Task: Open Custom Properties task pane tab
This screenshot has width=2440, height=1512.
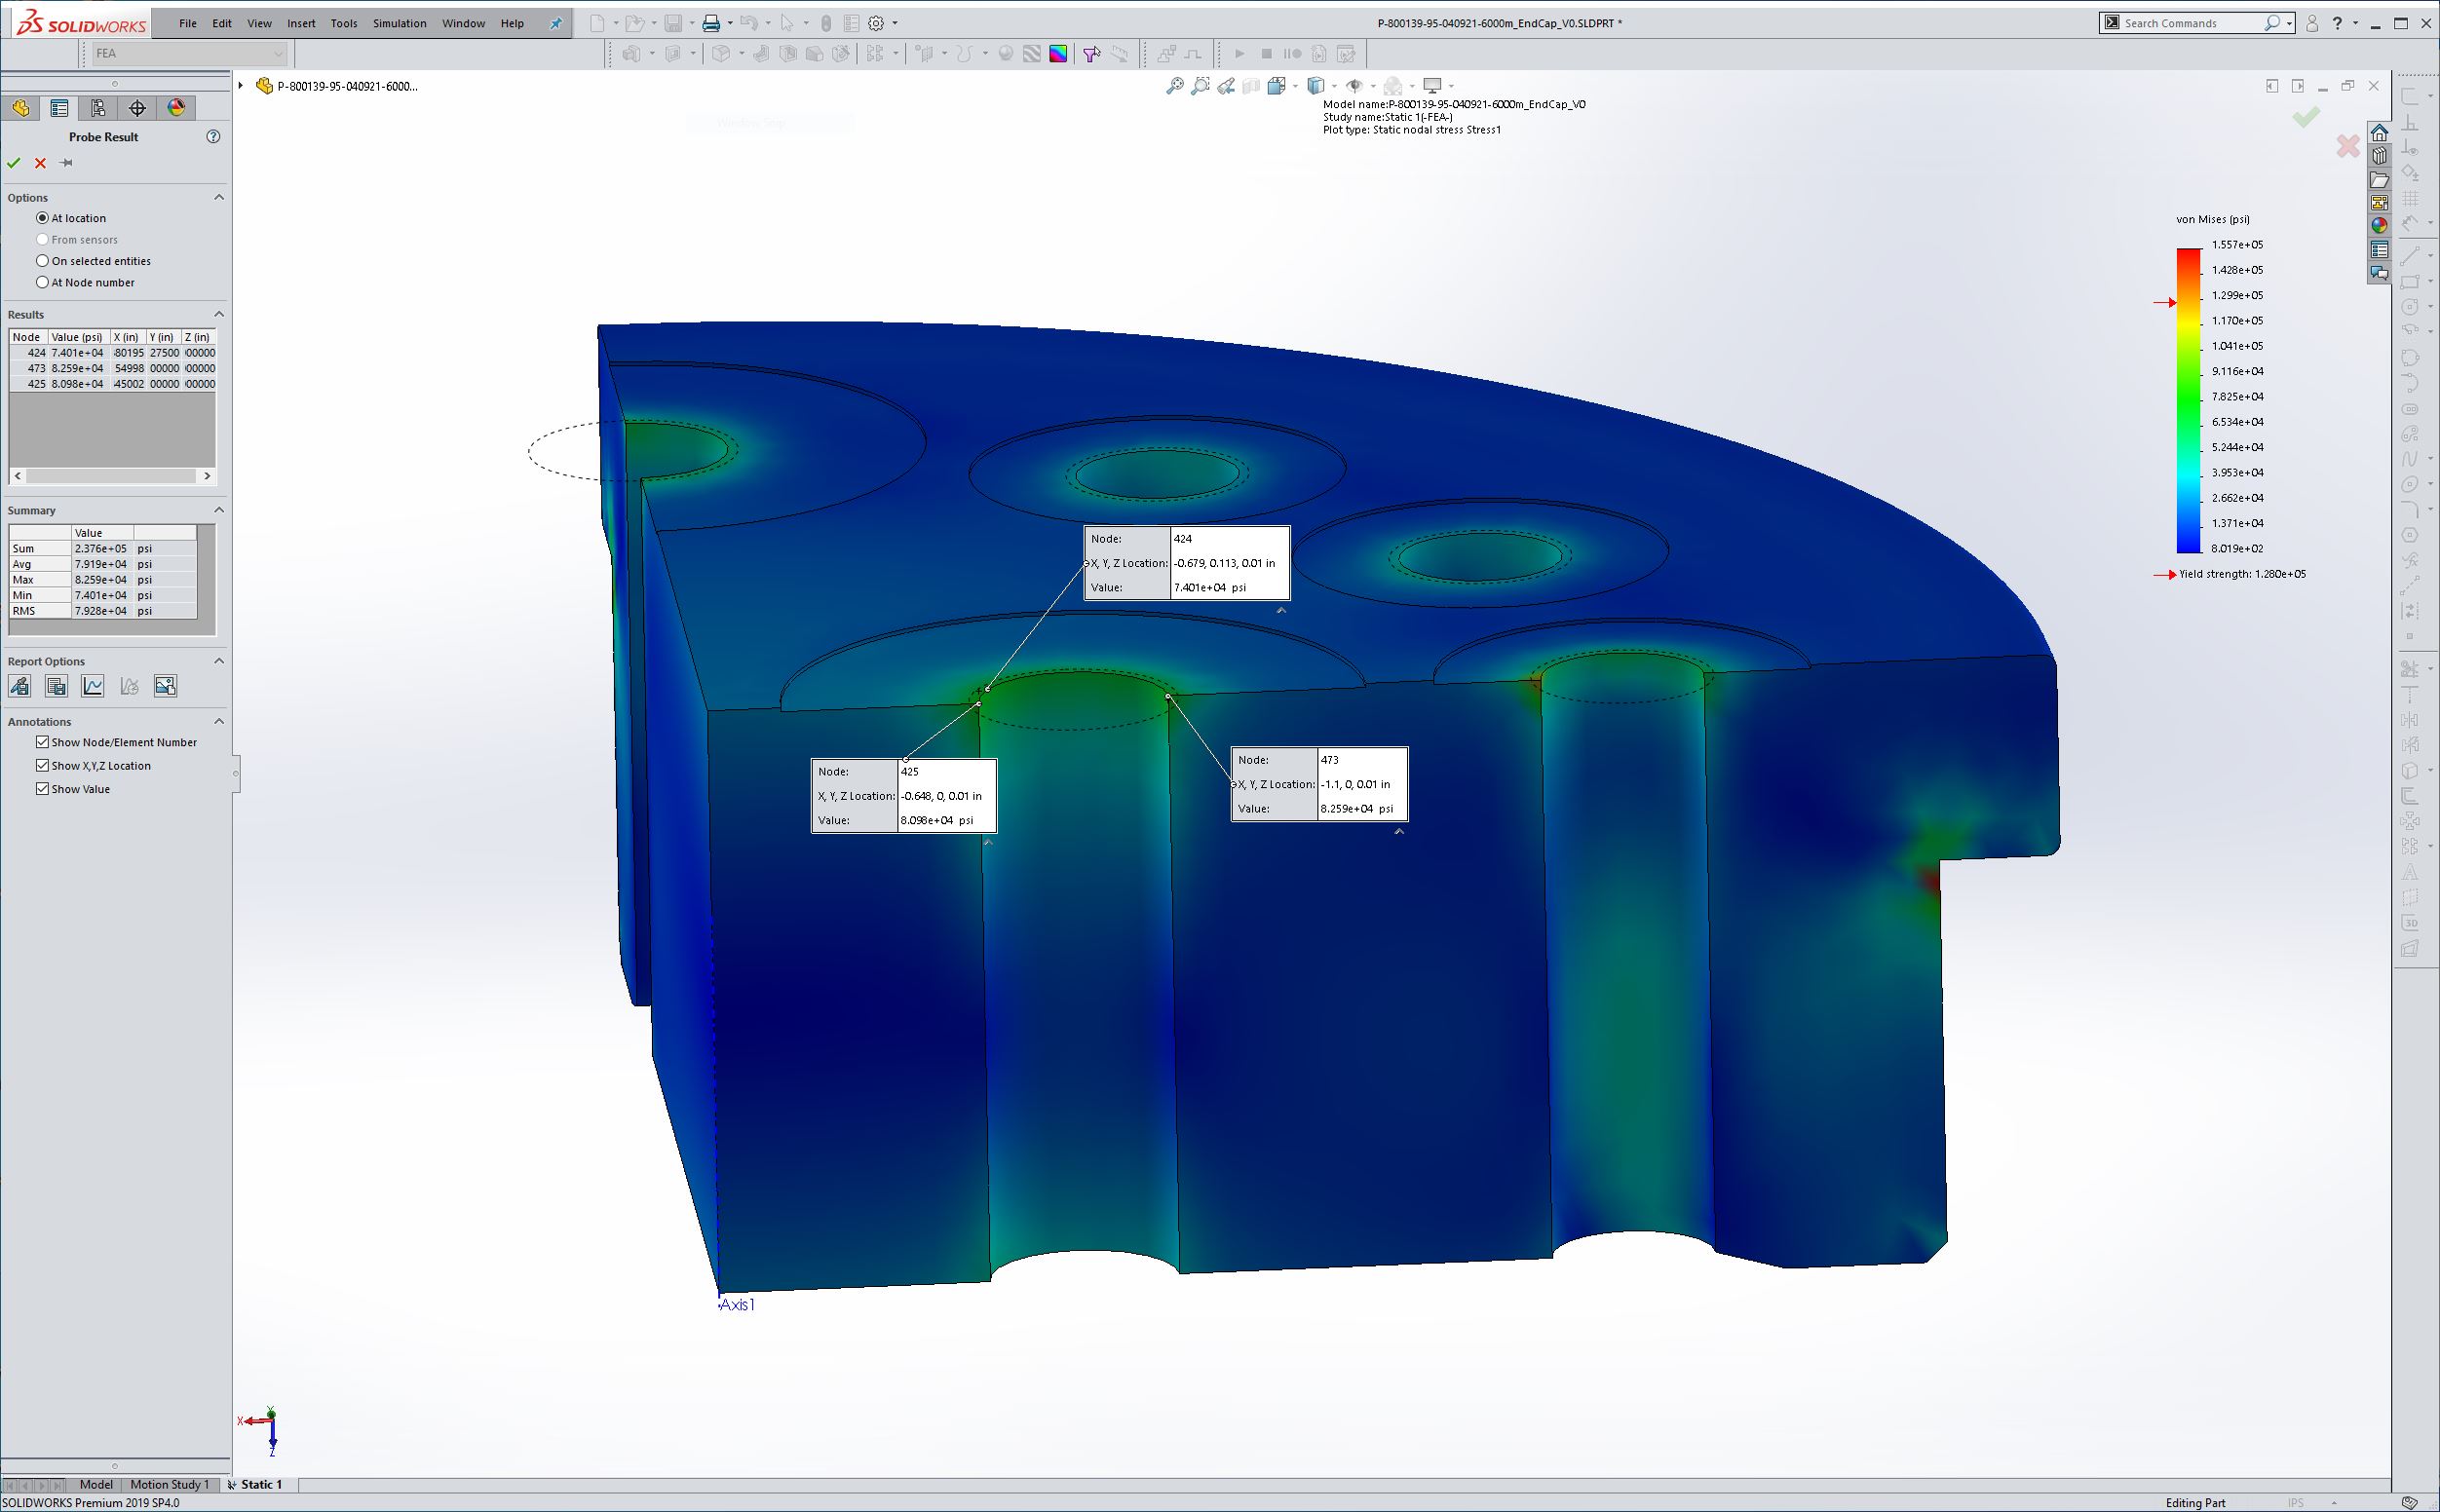Action: pyautogui.click(x=2379, y=250)
